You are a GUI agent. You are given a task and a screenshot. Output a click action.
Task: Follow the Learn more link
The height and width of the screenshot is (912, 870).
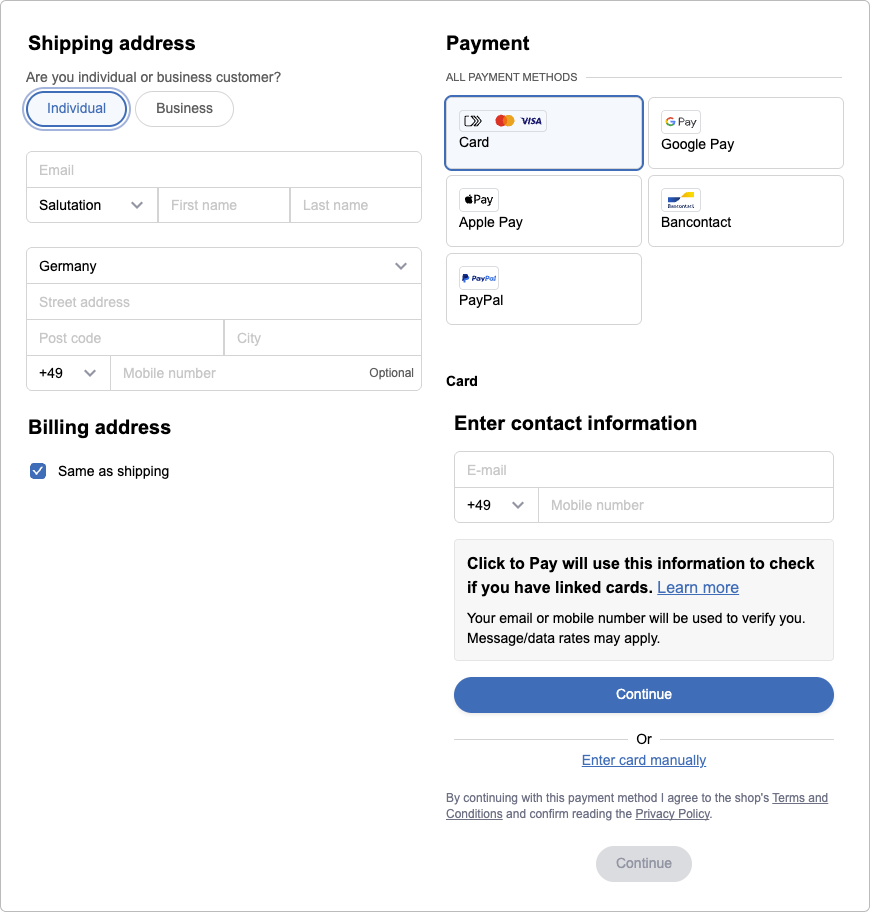click(x=698, y=587)
